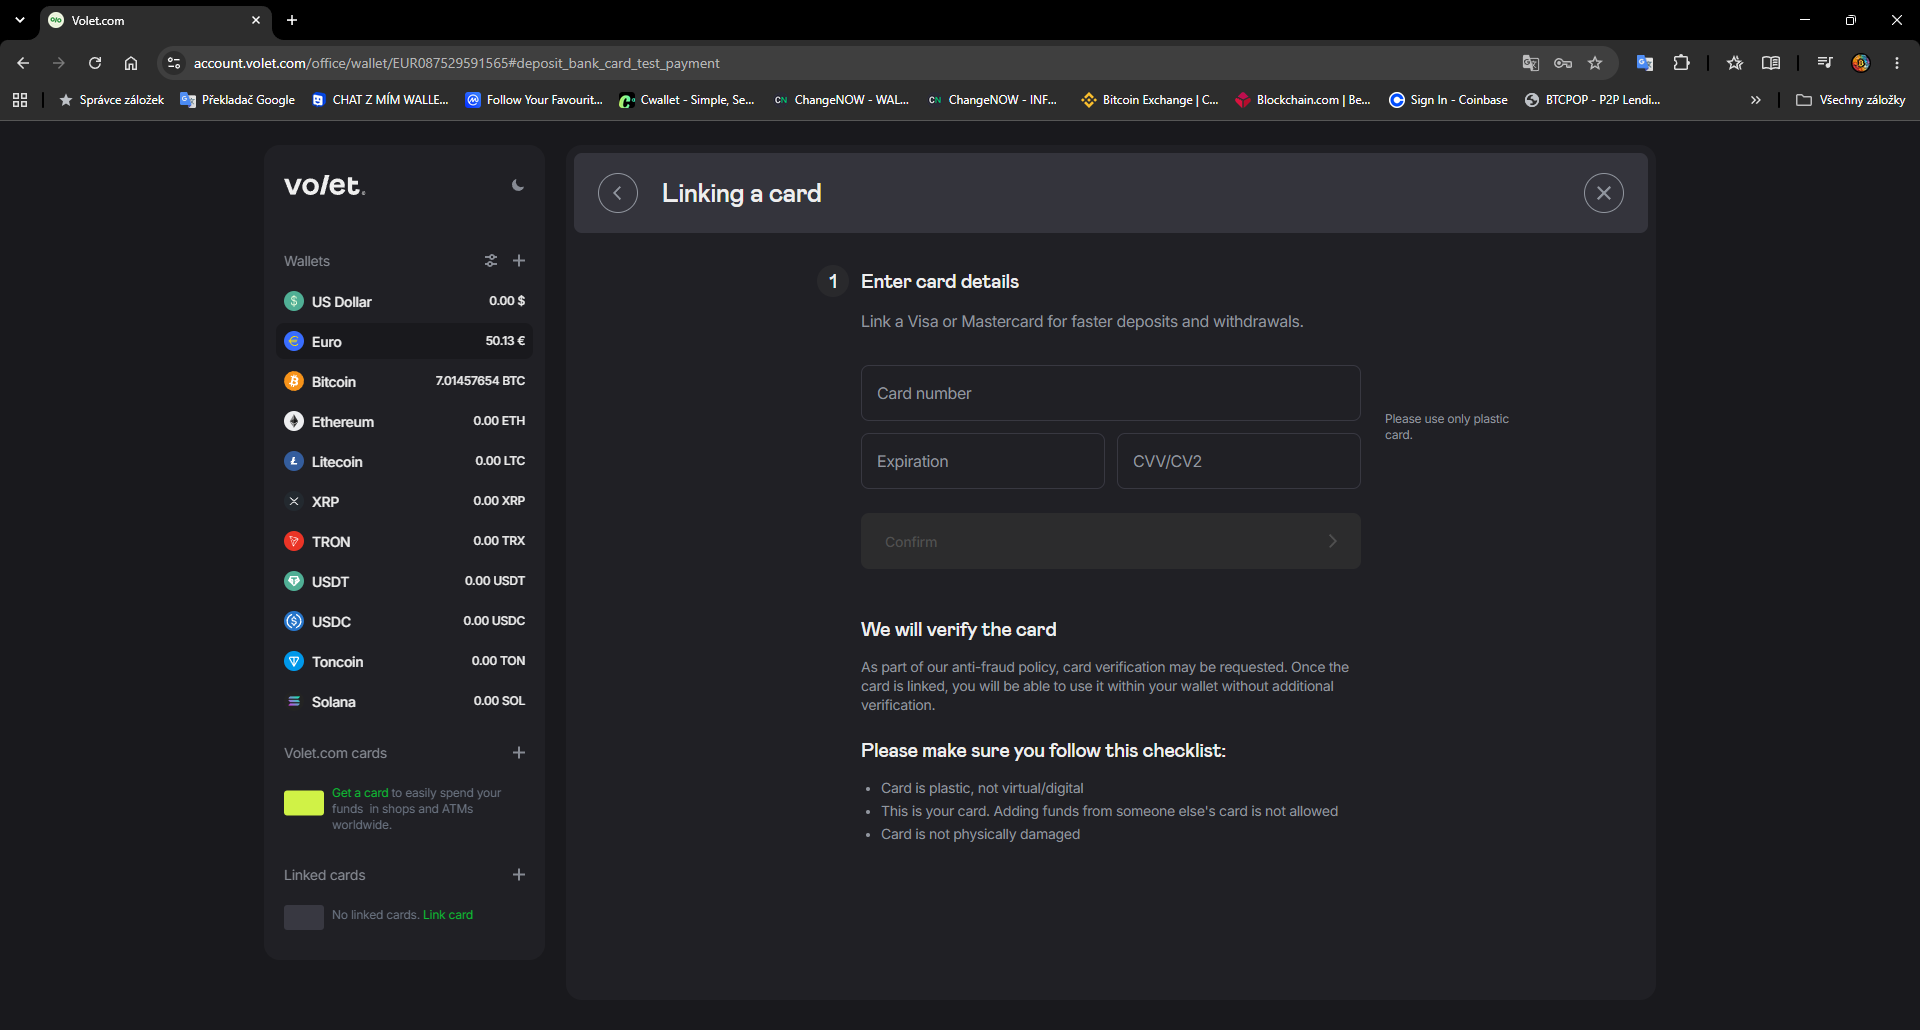Click the Confirm button

click(1110, 541)
